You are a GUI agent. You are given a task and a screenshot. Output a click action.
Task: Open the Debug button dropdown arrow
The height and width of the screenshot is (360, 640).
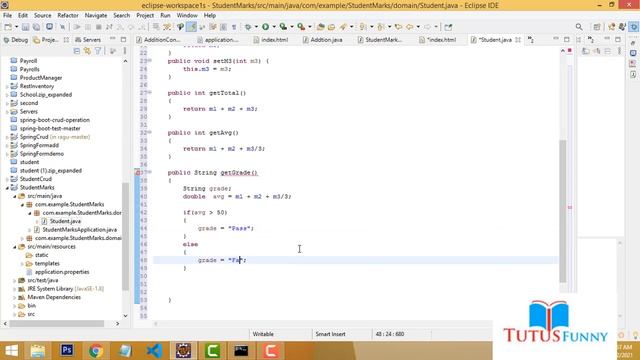click(256, 27)
